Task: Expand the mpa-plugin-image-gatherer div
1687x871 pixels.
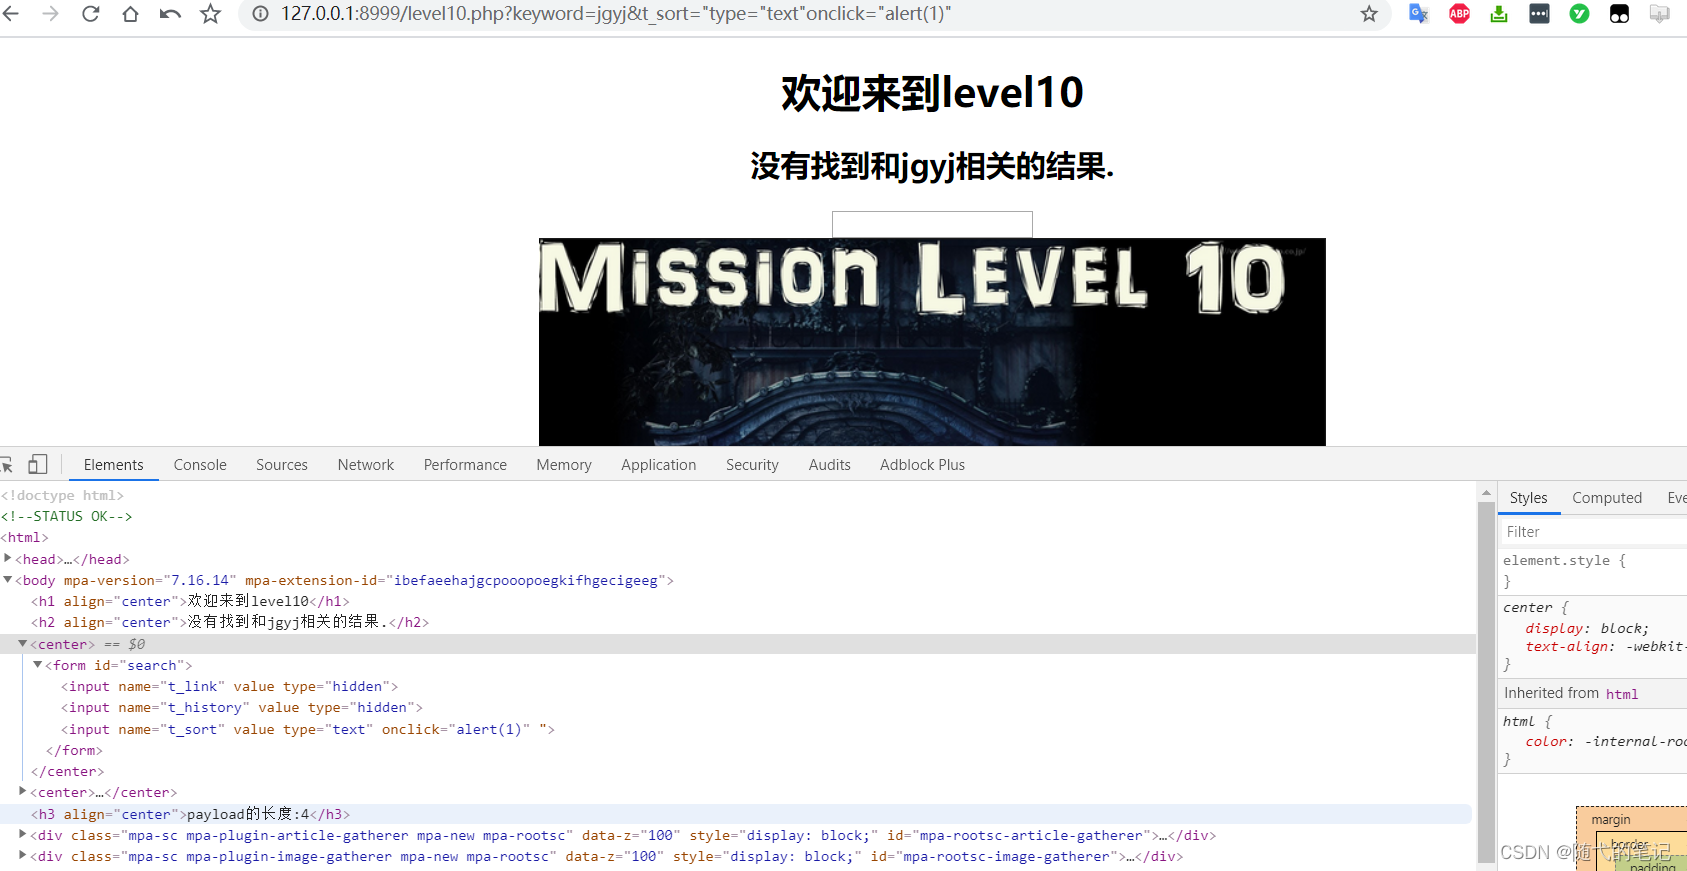Action: click(23, 856)
